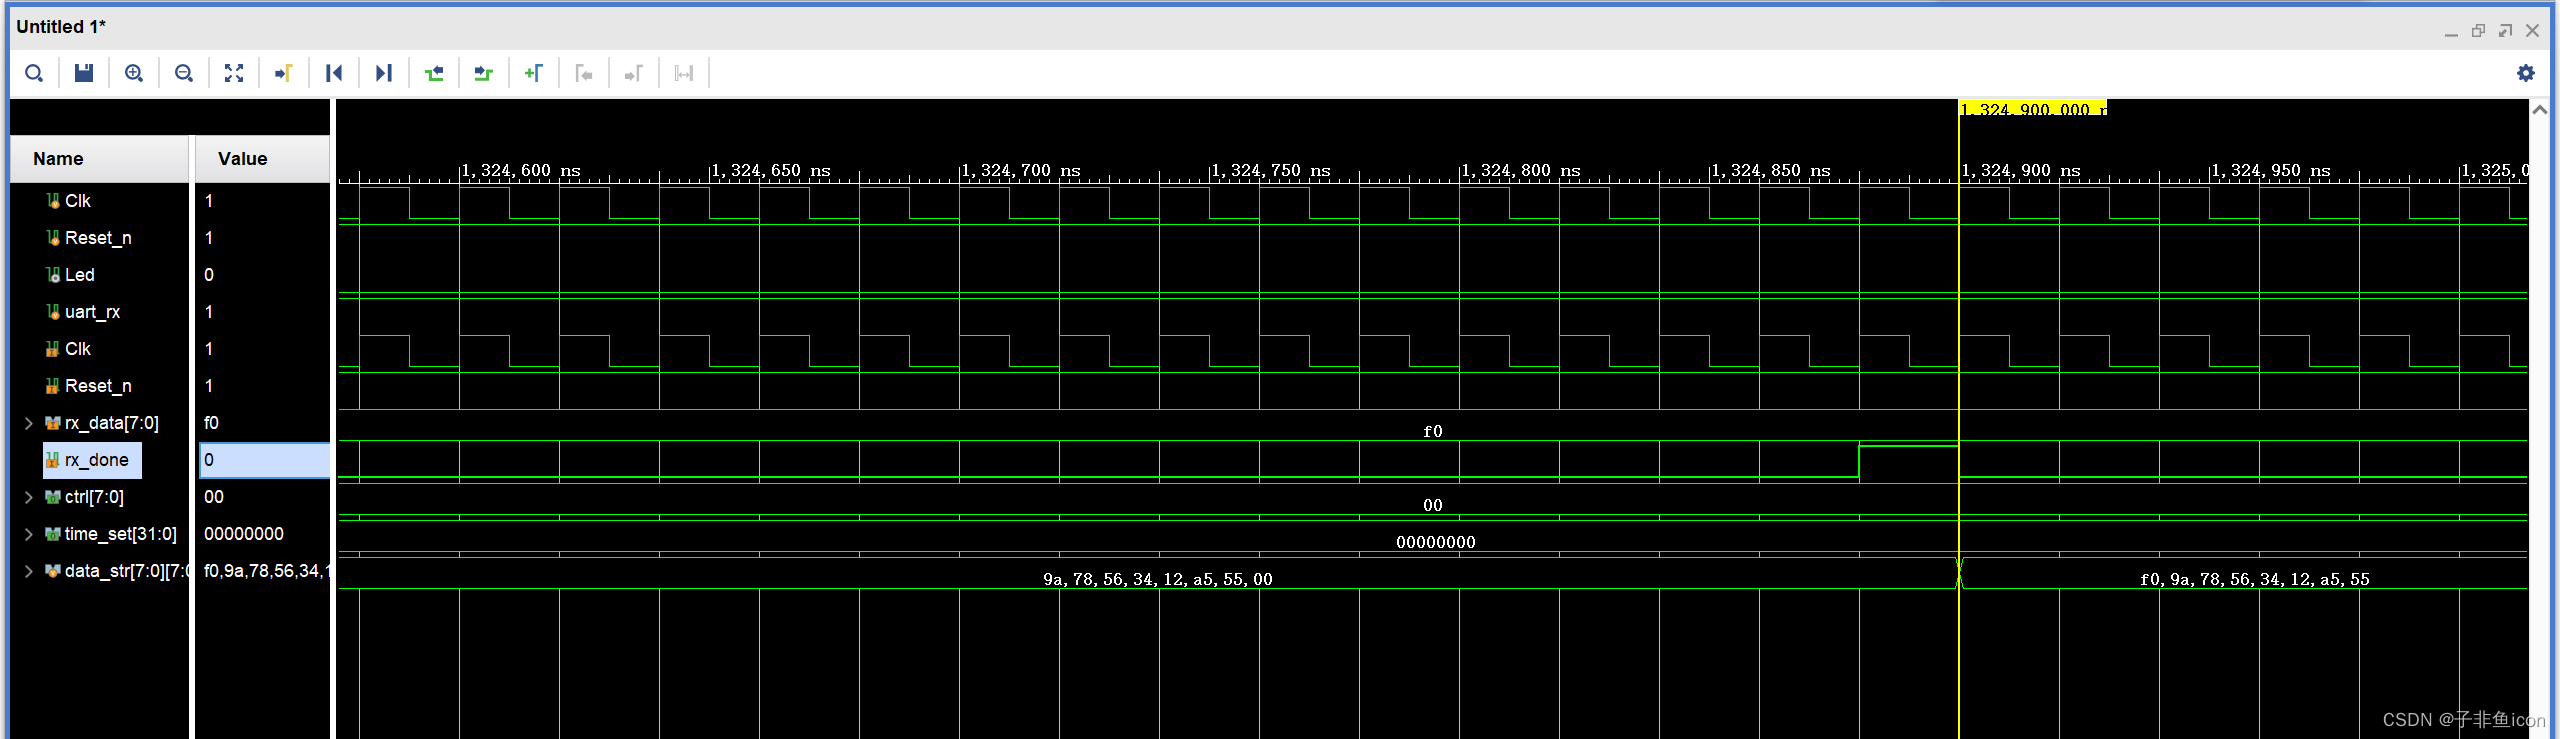2560x739 pixels.
Task: Expand the ctrl[7:0] bus
Action: (x=29, y=497)
